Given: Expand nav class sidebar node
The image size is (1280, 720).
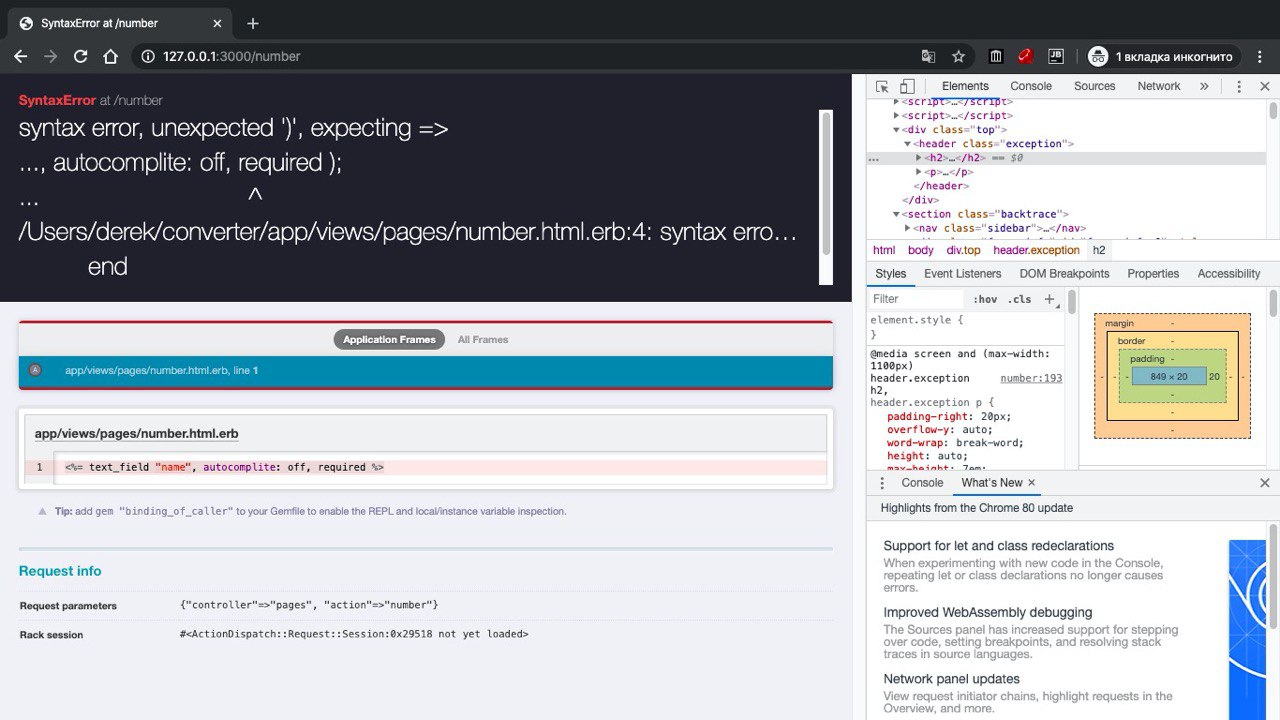Looking at the screenshot, I should [908, 228].
